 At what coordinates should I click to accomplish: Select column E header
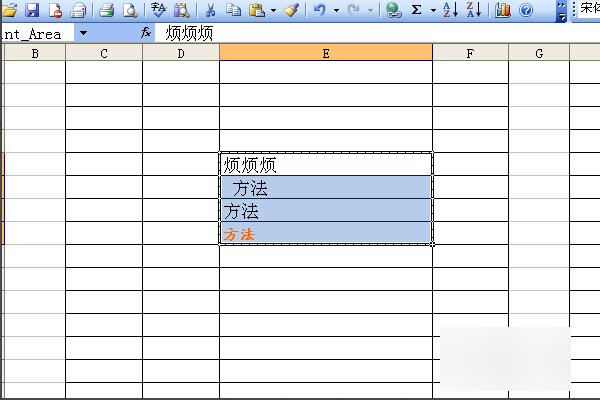[326, 53]
